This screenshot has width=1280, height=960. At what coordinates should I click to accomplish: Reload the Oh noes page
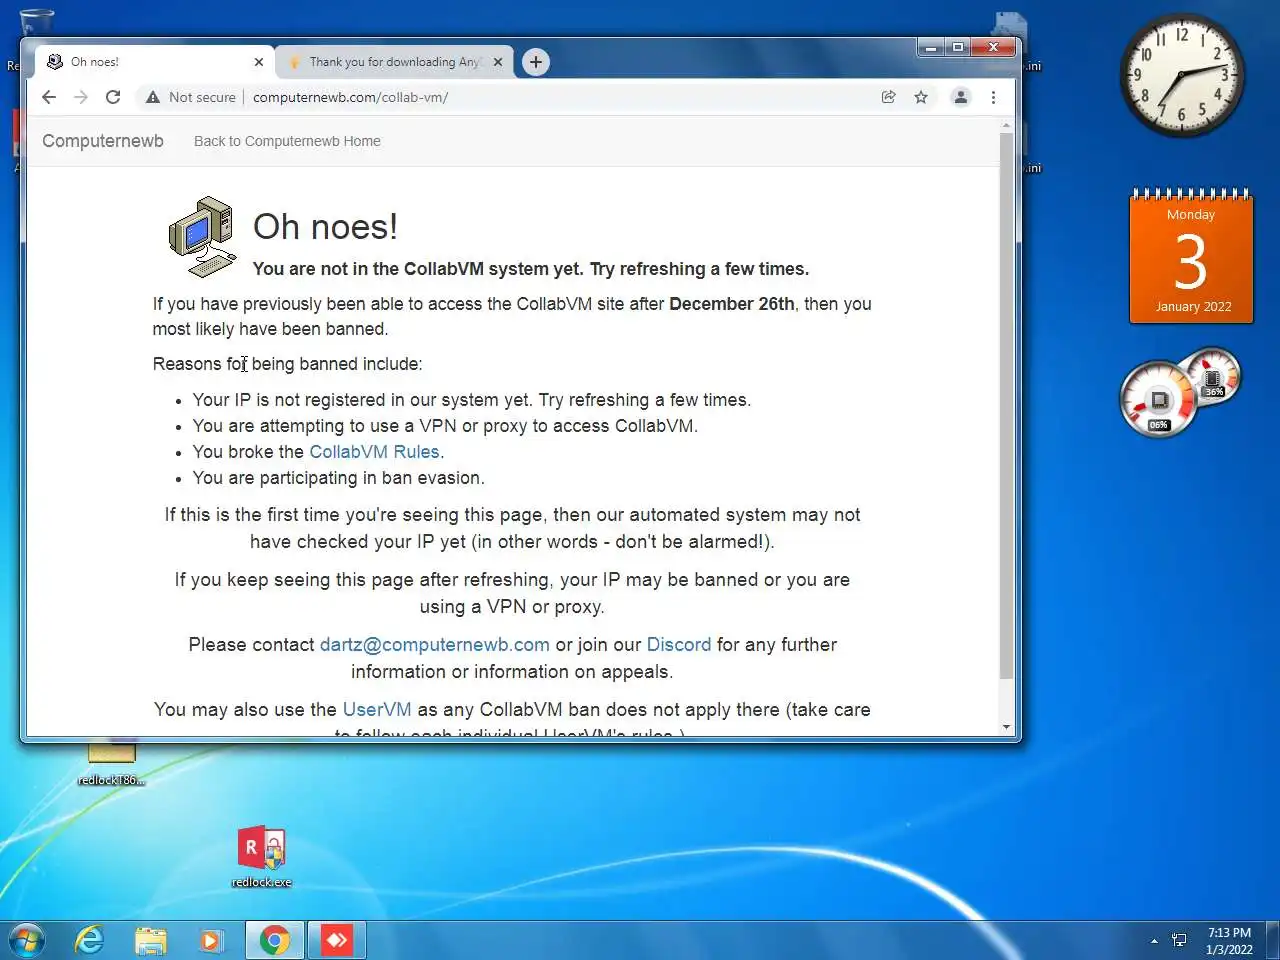tap(113, 97)
